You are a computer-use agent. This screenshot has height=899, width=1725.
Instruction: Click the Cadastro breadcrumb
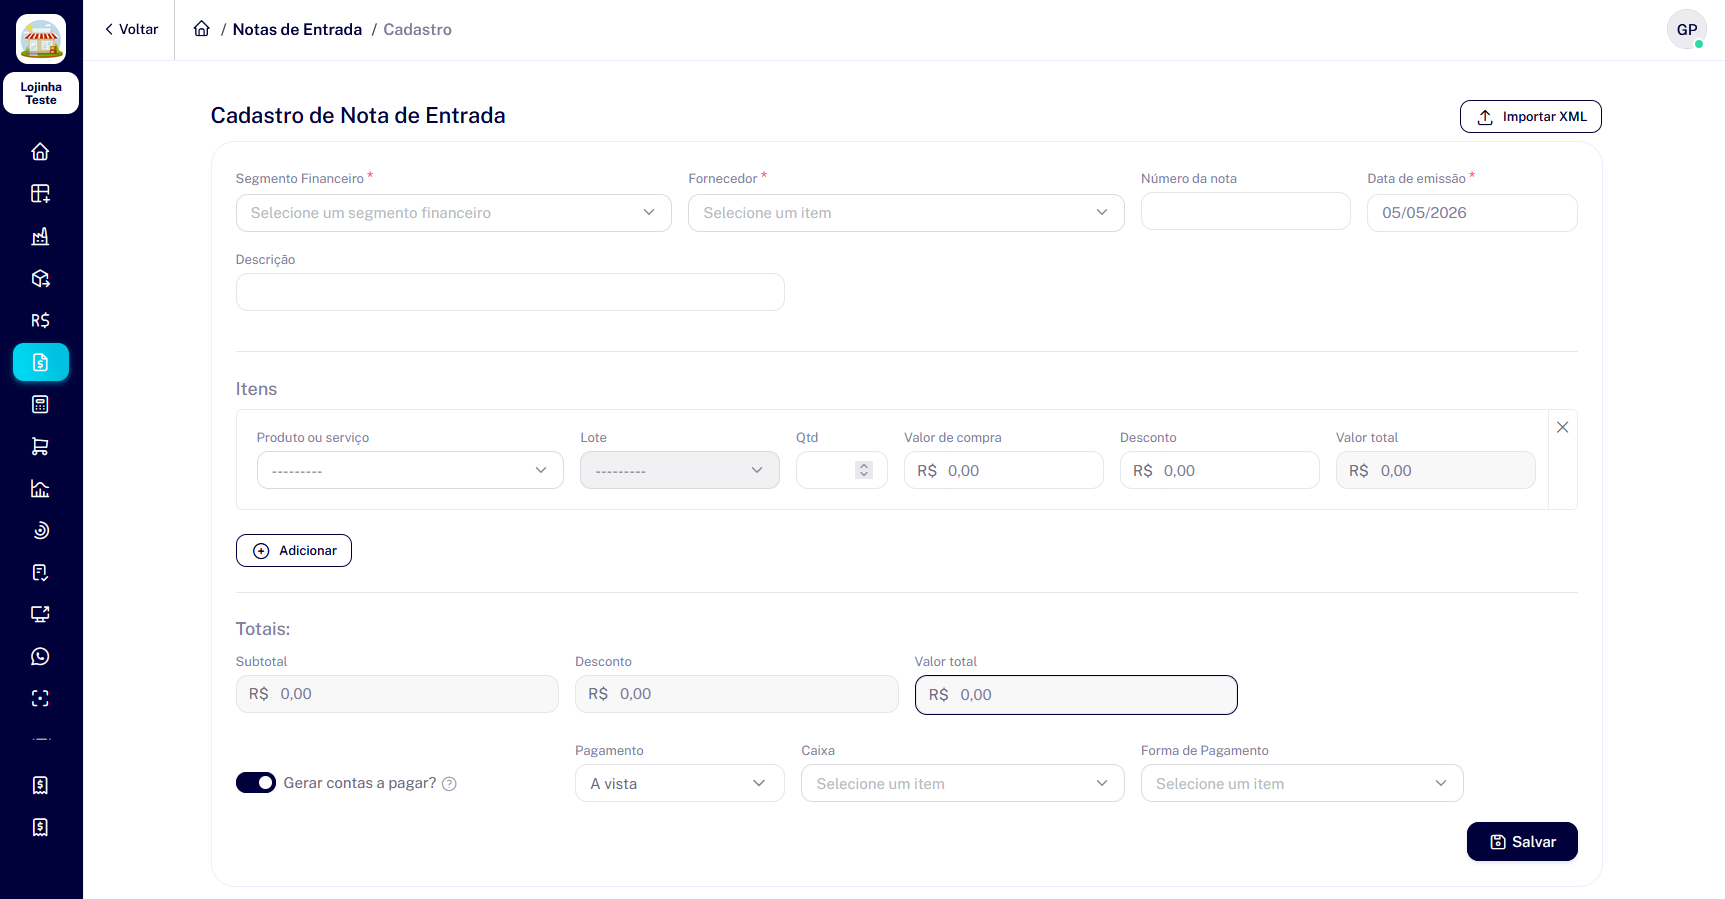click(417, 29)
